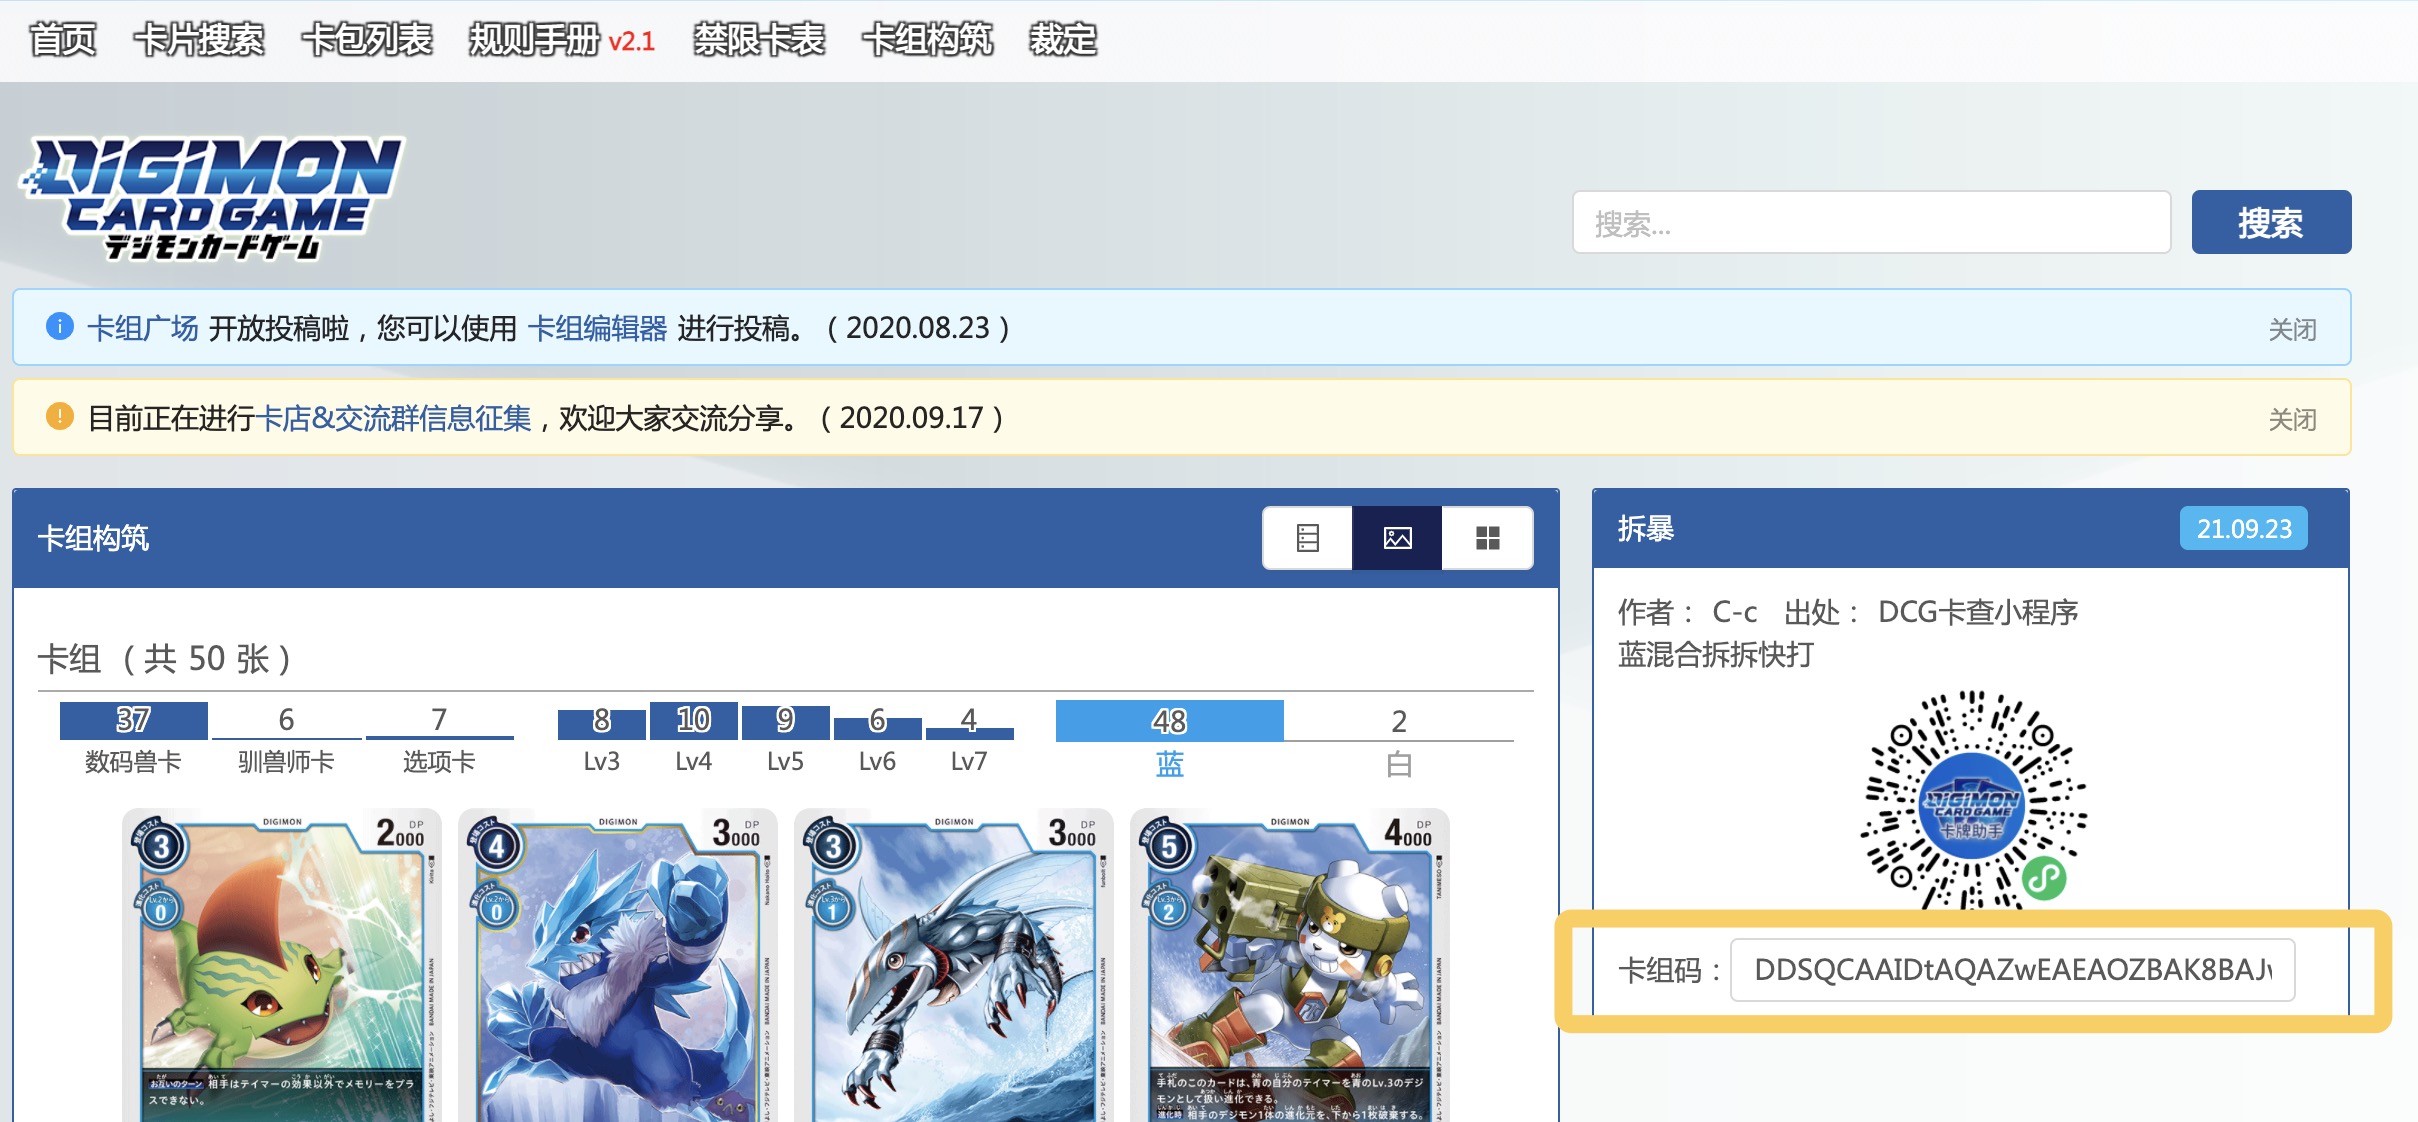Select the image view layout icon
The height and width of the screenshot is (1122, 2418).
pyautogui.click(x=1397, y=538)
